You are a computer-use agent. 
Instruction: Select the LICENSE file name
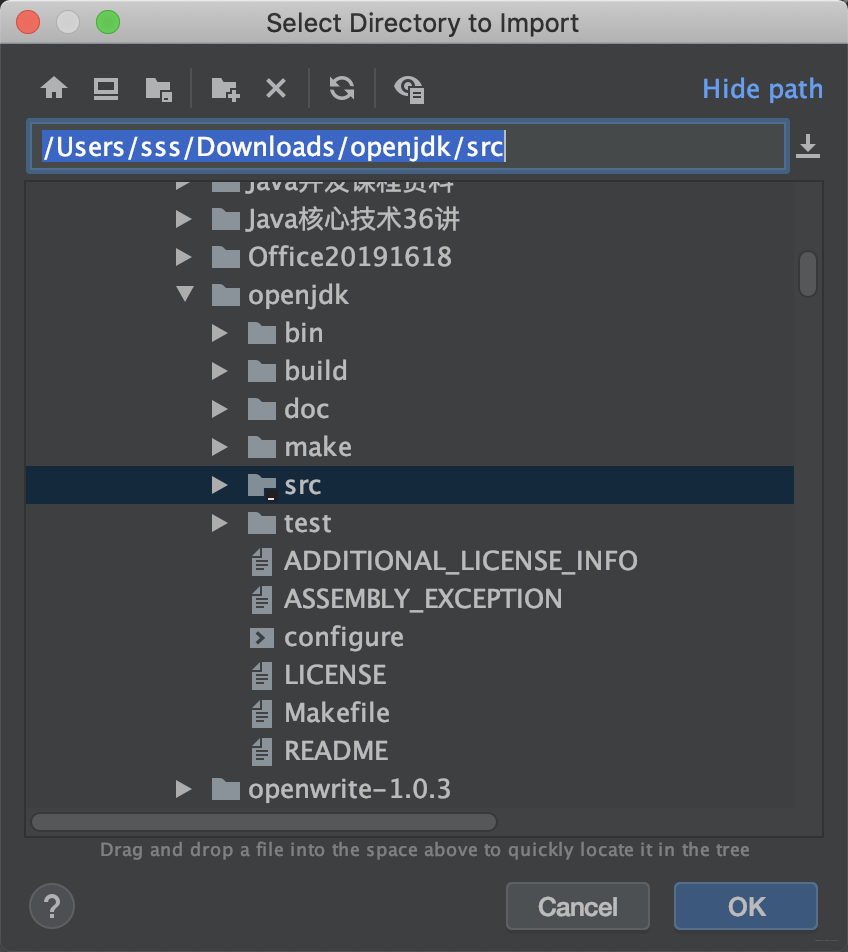click(x=335, y=675)
